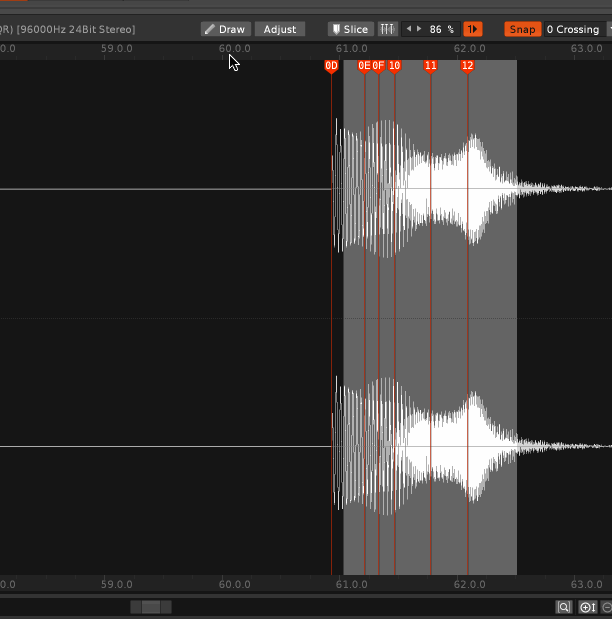Select slice marker 0F

(x=378, y=66)
